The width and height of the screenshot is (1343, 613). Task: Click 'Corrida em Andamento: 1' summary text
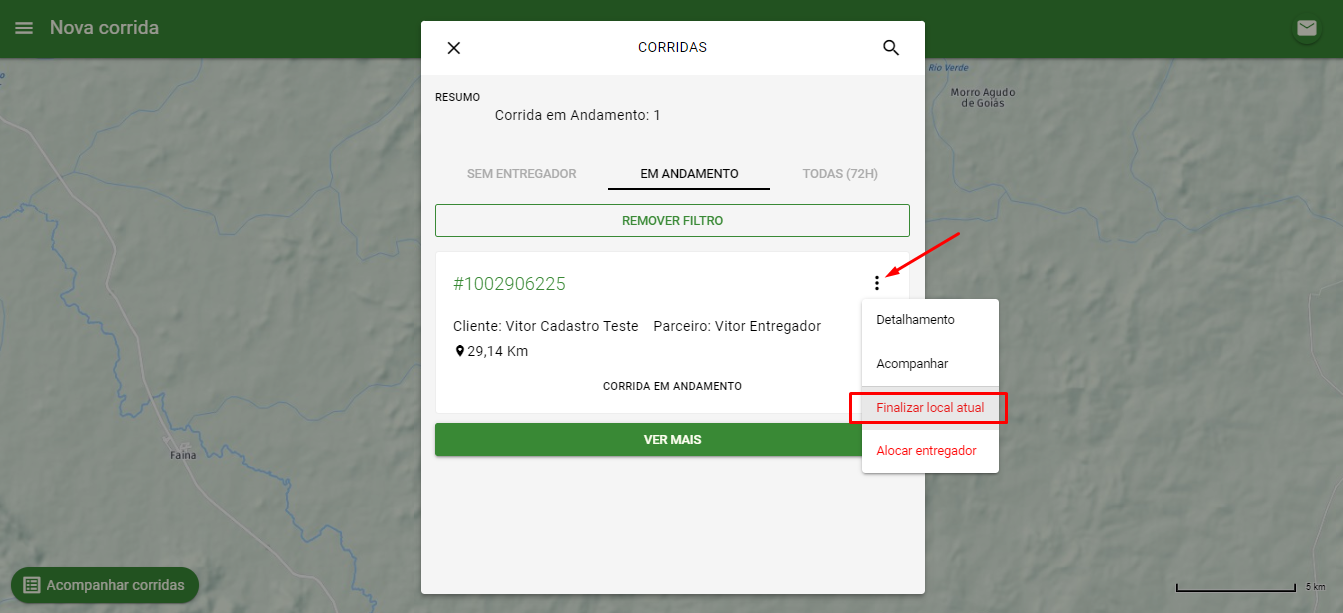[578, 115]
